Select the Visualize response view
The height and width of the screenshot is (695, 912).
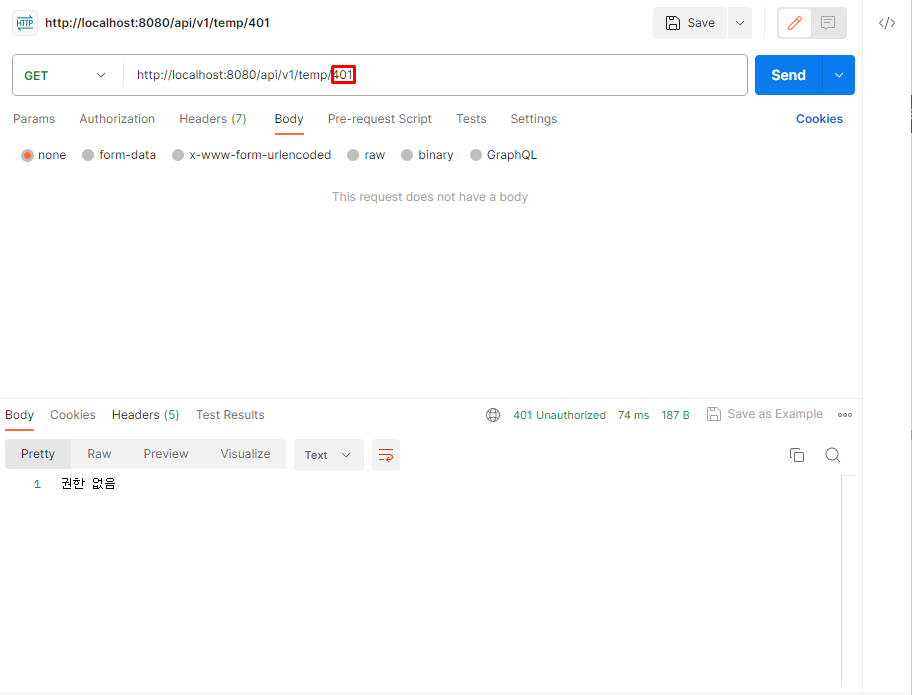point(245,454)
